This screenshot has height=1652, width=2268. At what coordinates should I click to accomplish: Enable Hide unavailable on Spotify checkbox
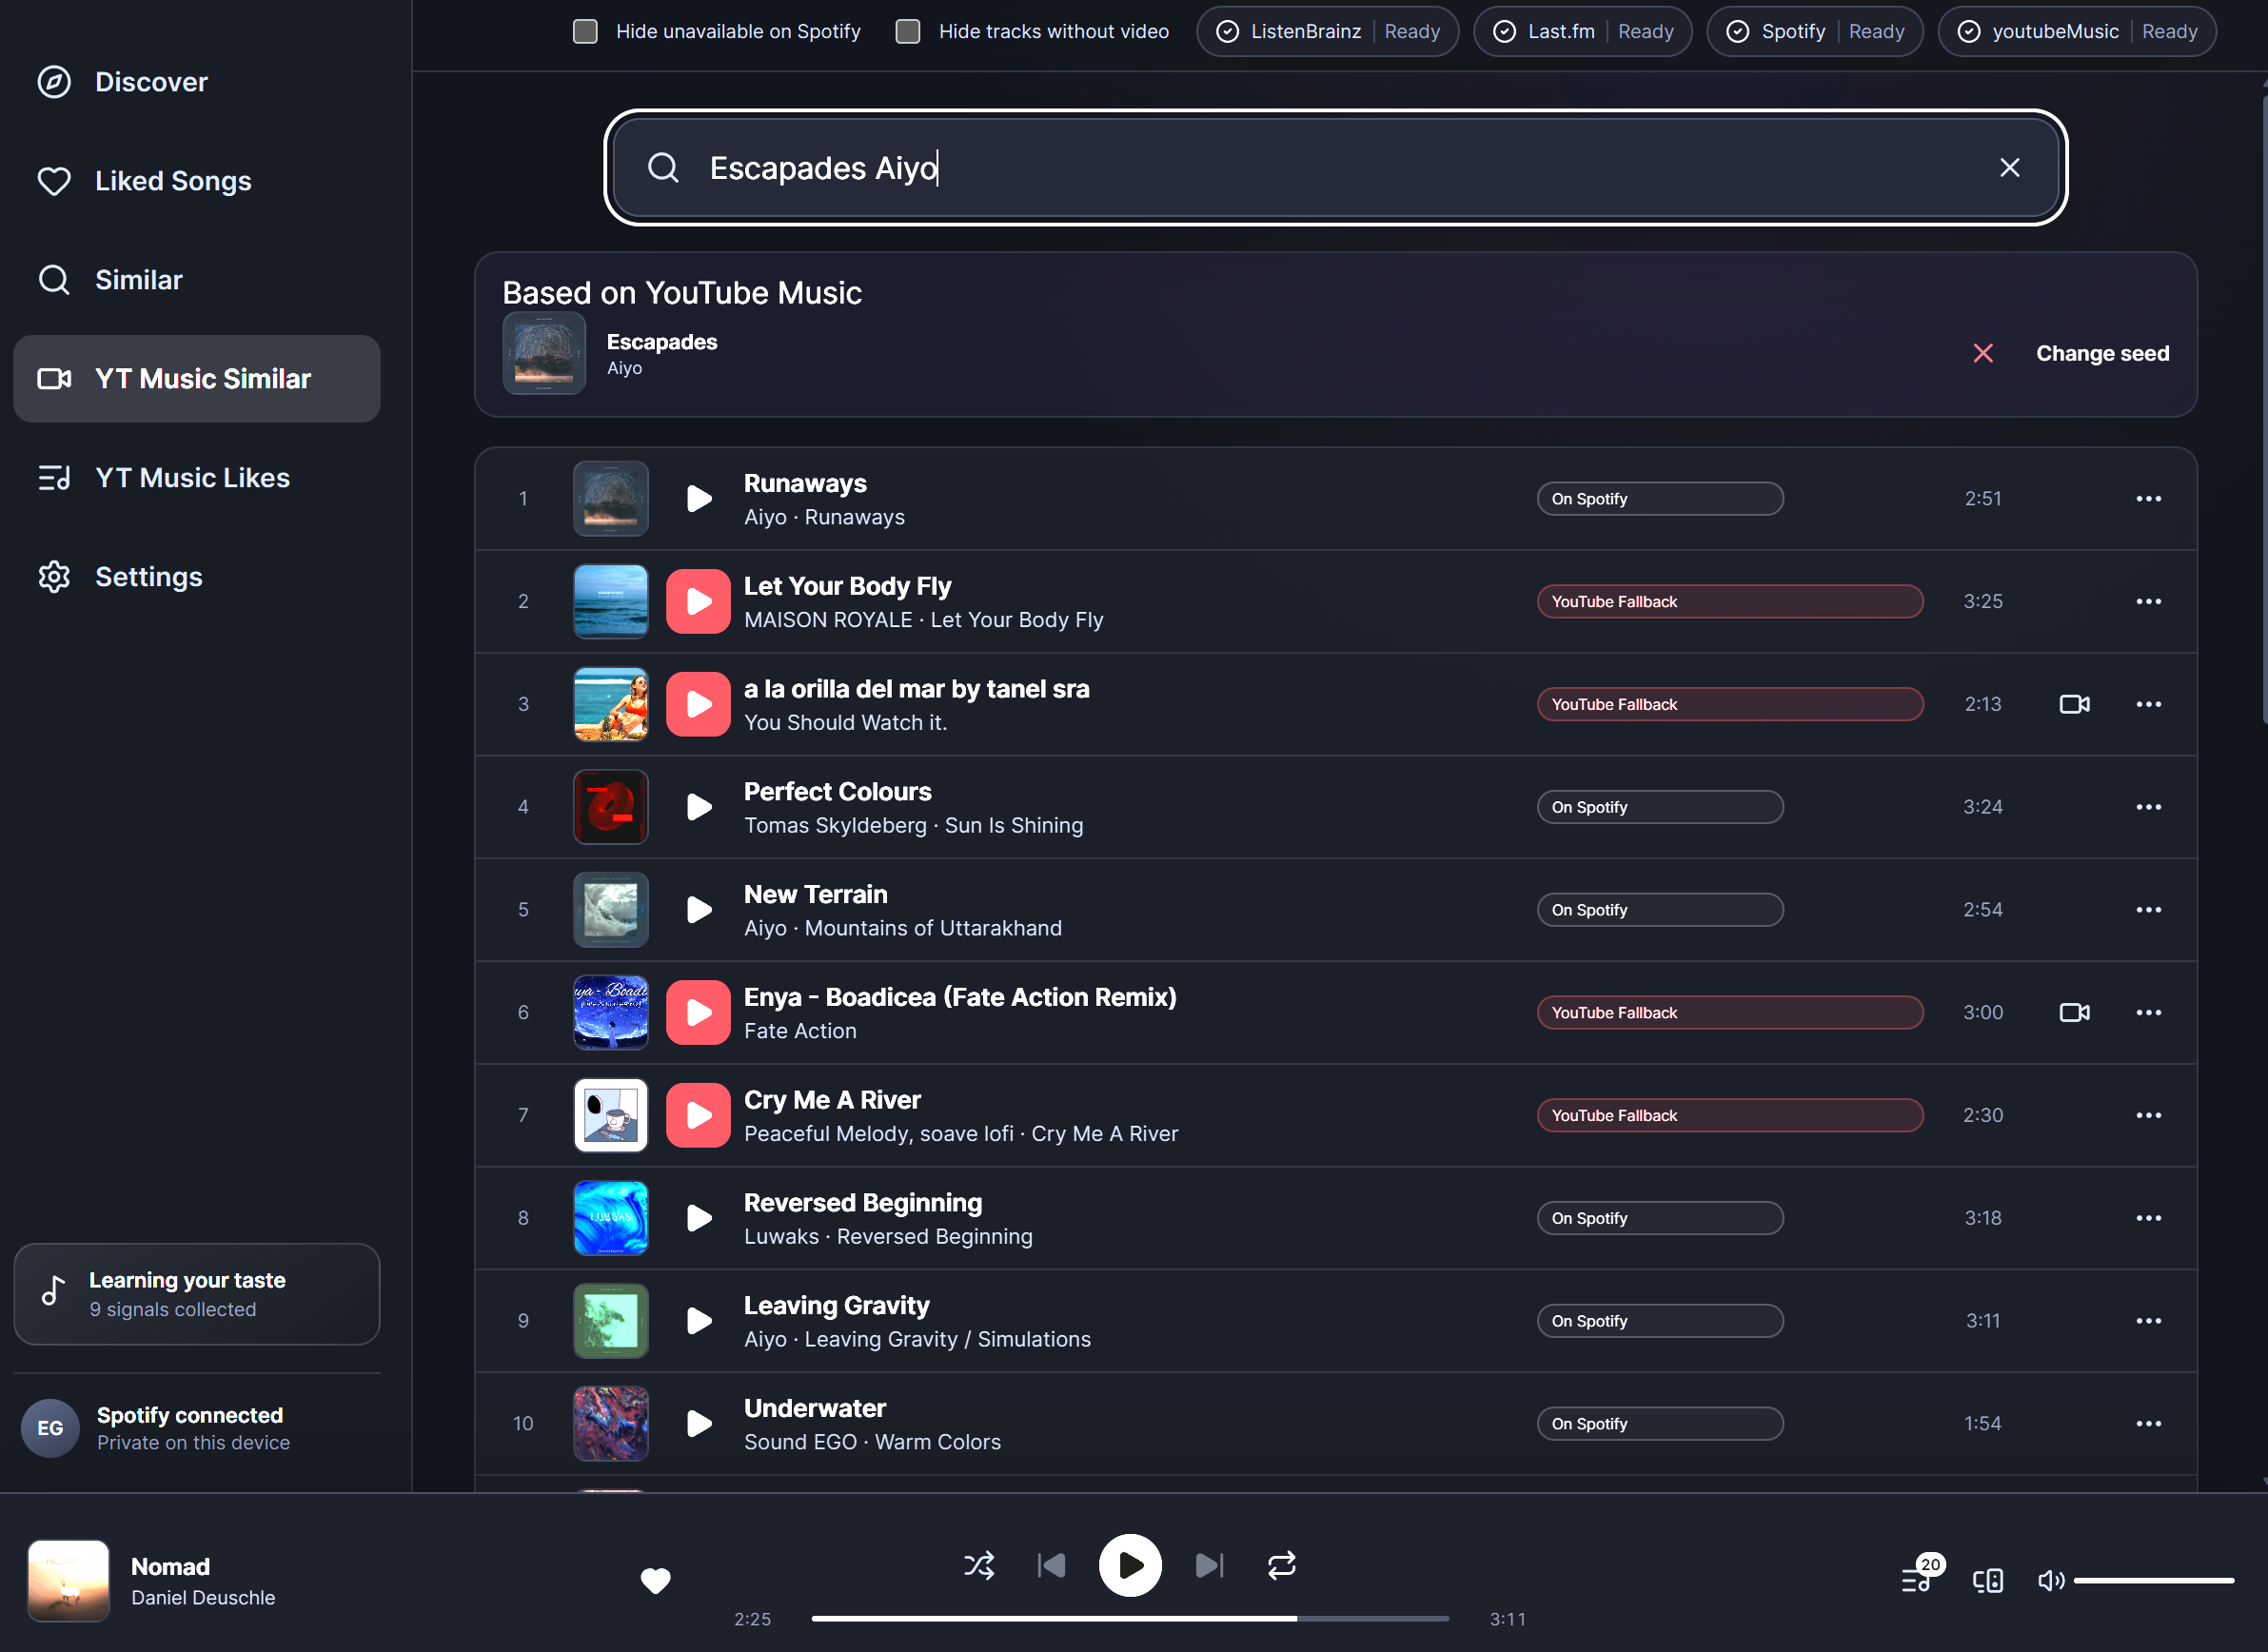pos(585,32)
